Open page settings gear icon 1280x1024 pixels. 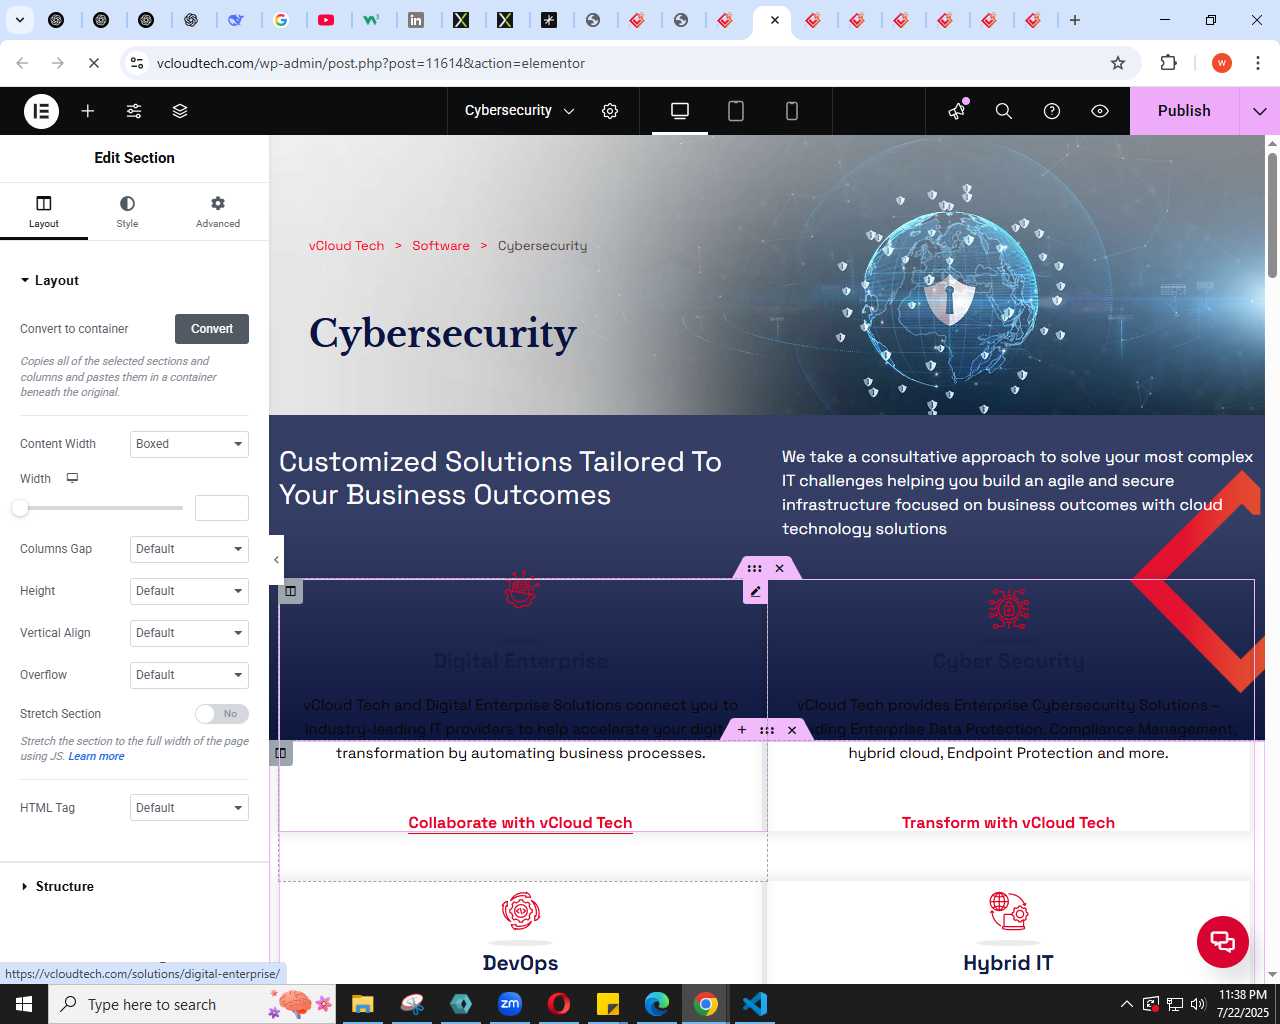point(610,111)
